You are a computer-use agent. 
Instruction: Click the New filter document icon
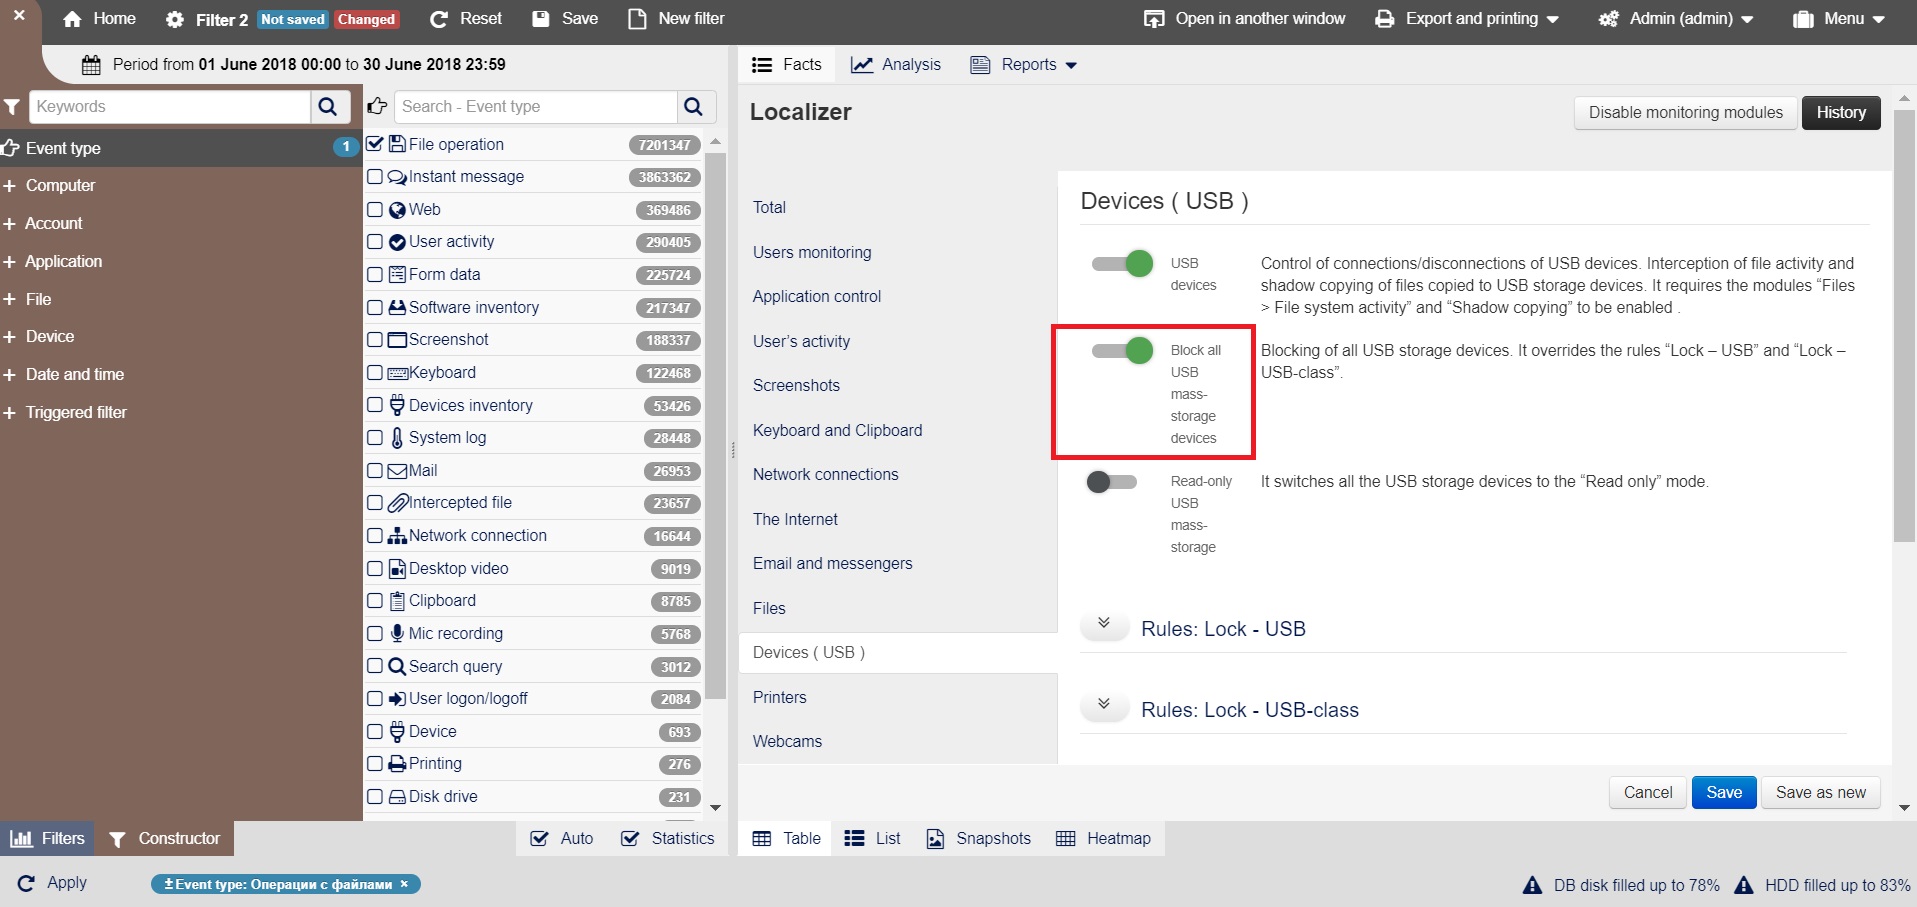[637, 19]
